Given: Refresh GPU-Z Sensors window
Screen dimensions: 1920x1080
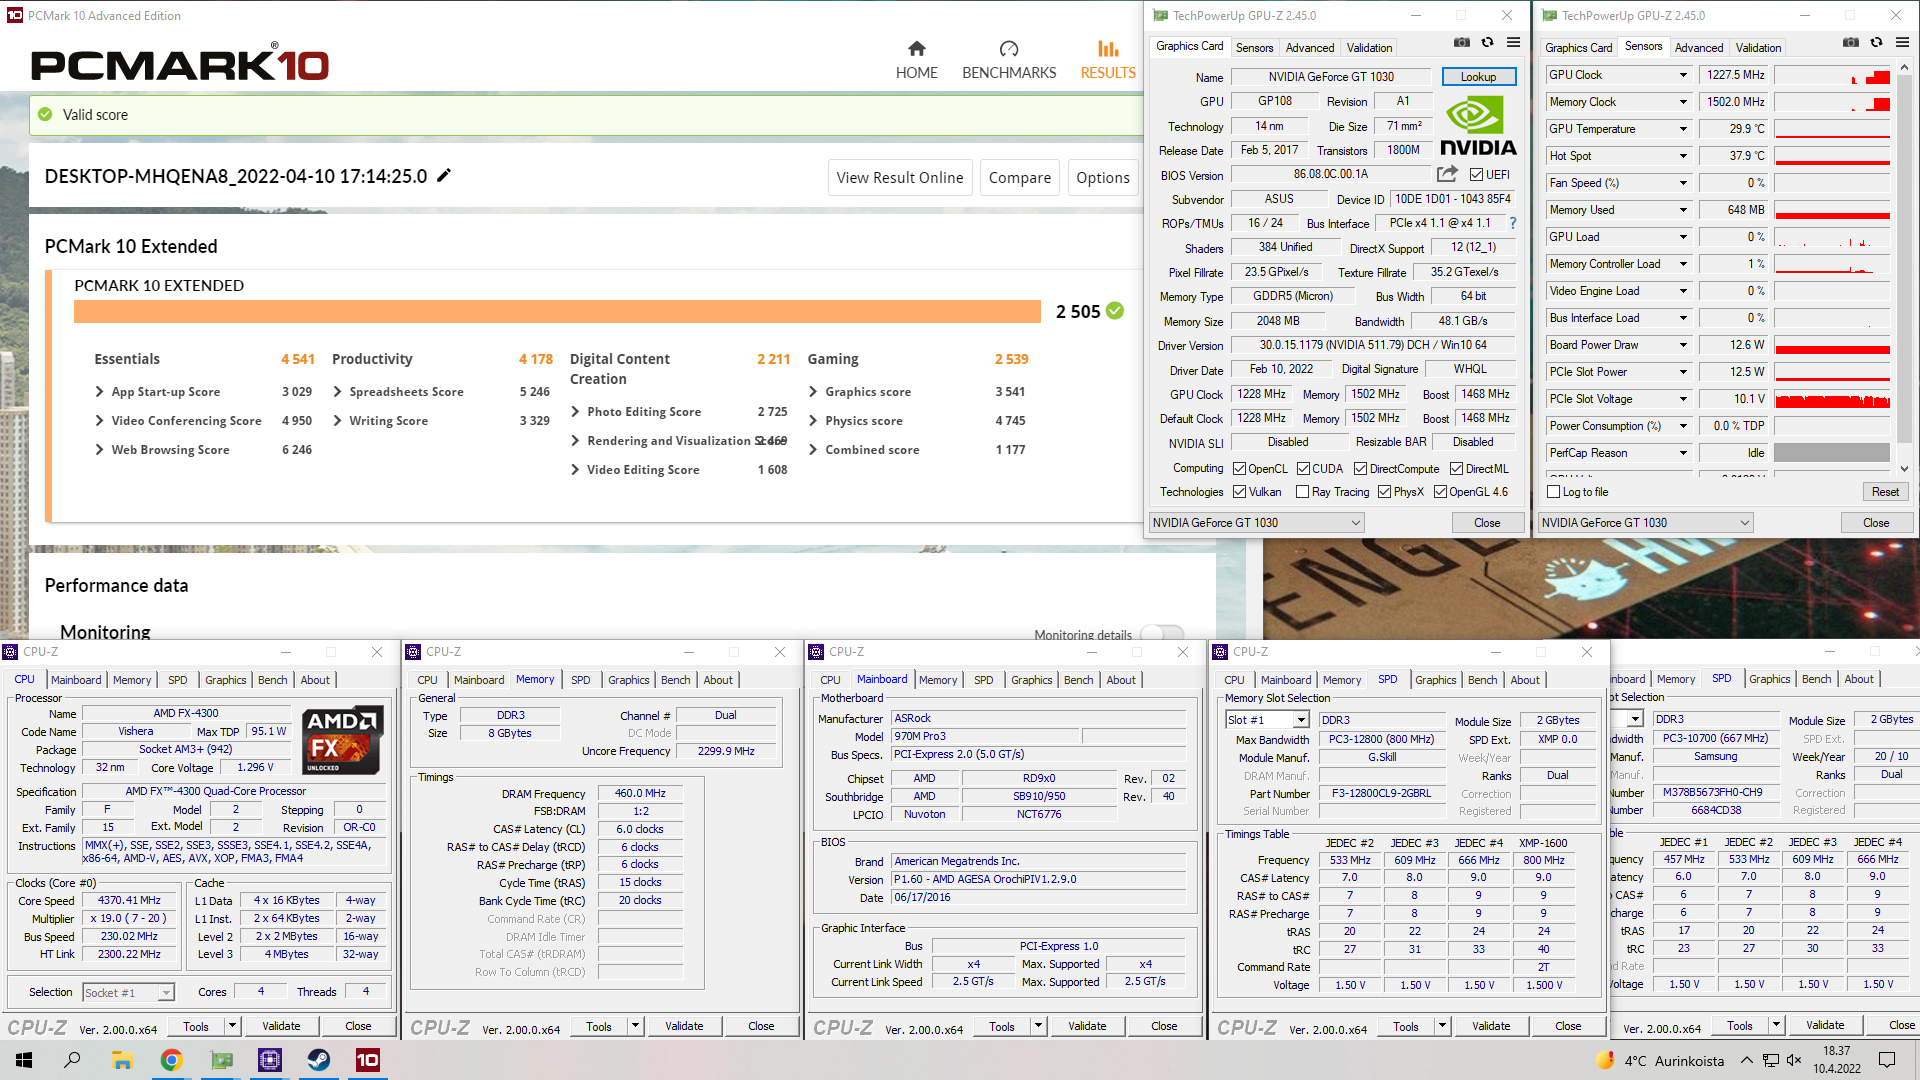Looking at the screenshot, I should (1876, 43).
